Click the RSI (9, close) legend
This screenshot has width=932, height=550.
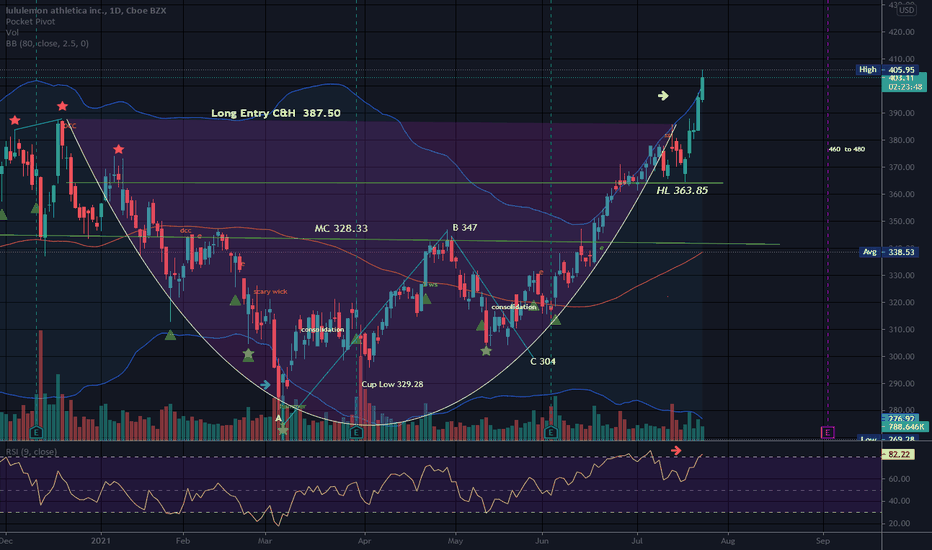click(32, 452)
